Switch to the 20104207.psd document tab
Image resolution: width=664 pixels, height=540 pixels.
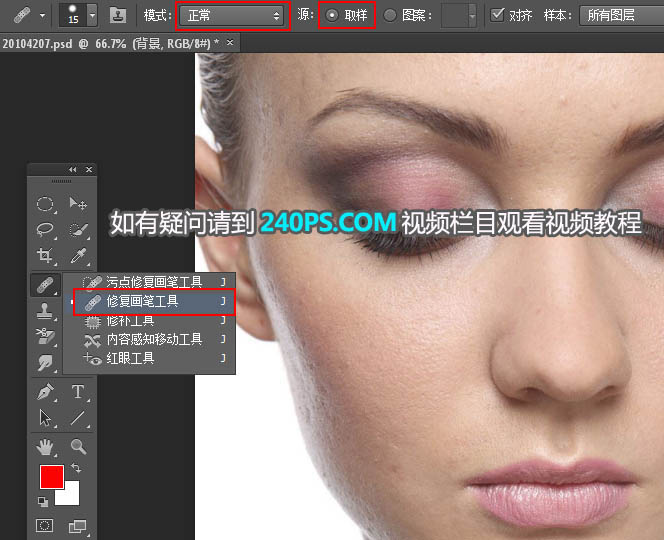[111, 43]
